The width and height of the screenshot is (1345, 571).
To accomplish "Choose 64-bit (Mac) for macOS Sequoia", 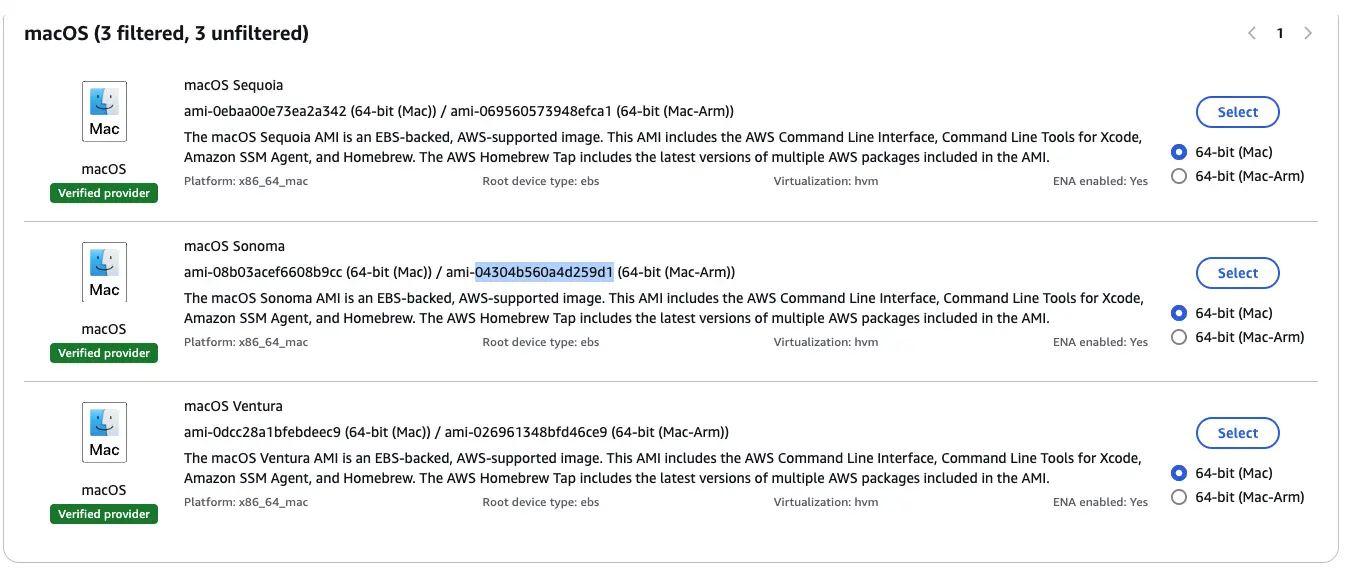I will [x=1179, y=152].
